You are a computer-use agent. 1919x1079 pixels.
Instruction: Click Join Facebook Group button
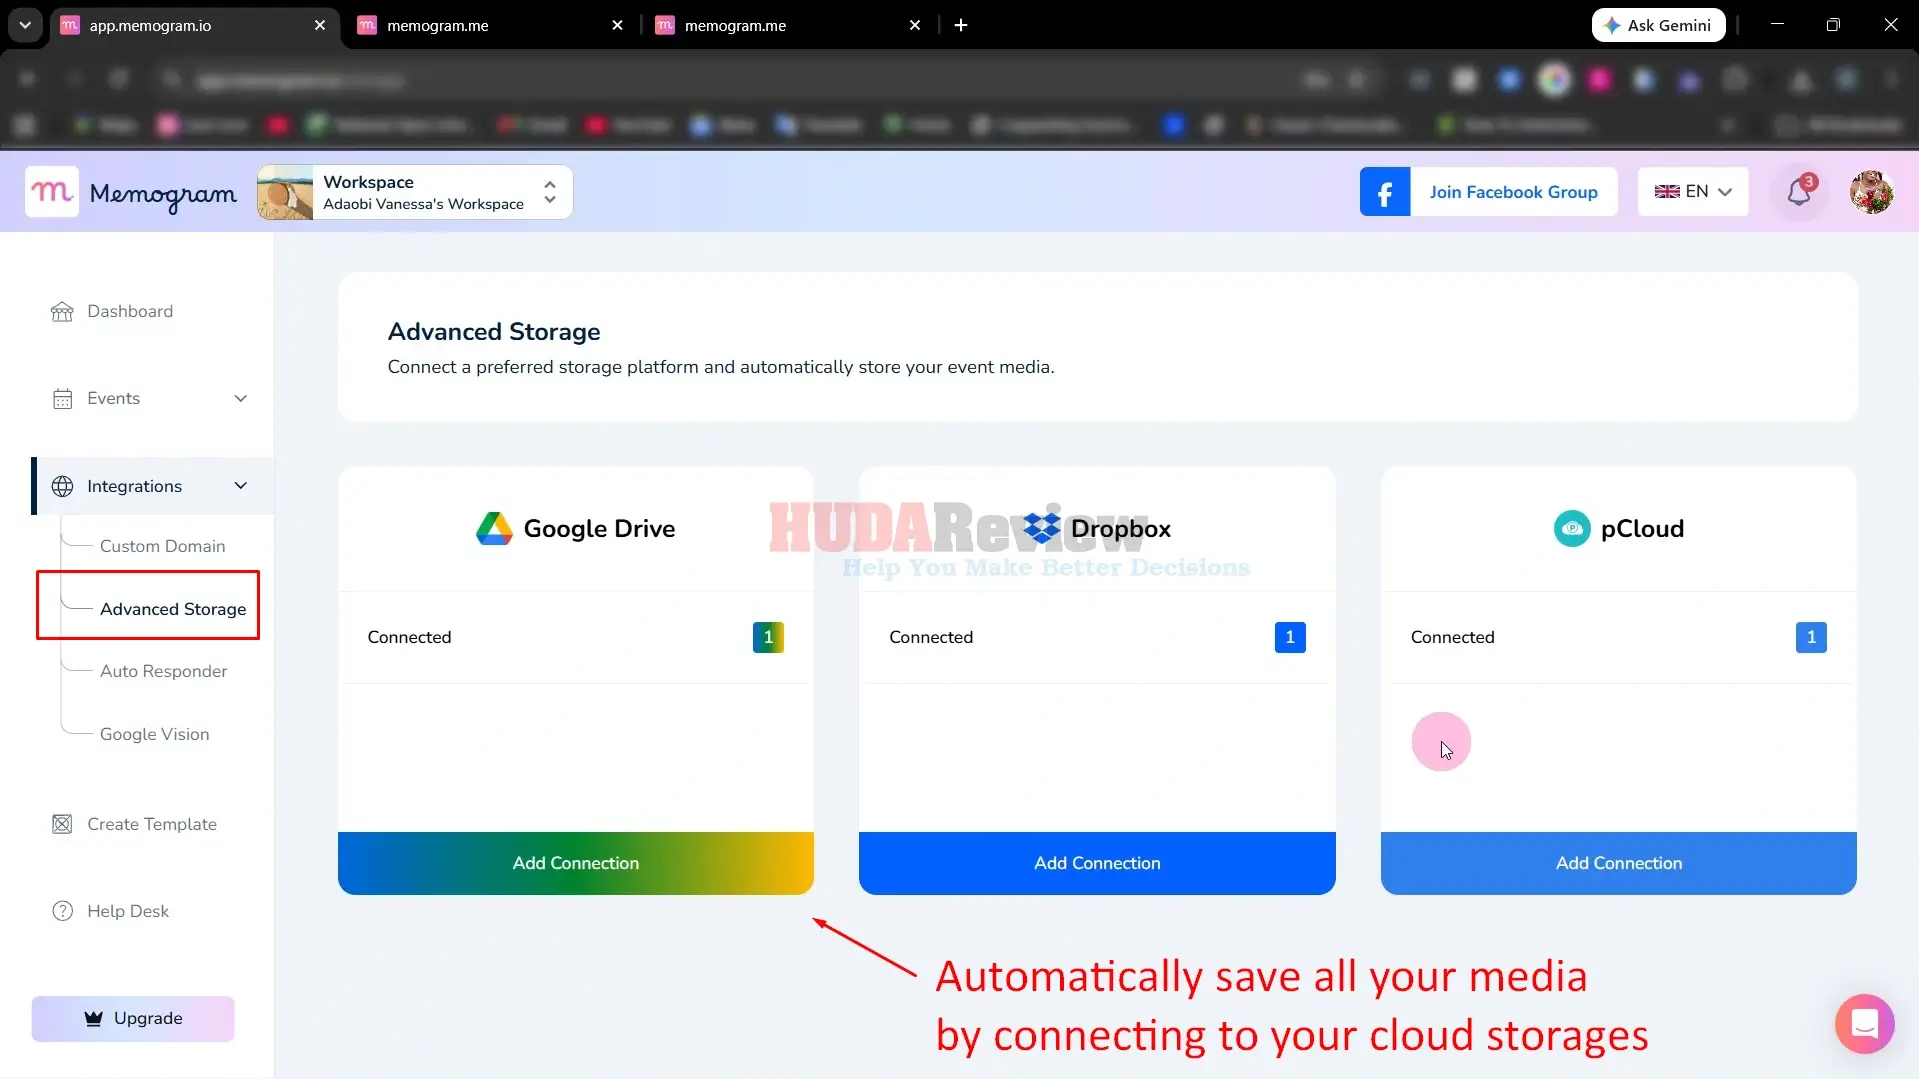[x=1488, y=192]
